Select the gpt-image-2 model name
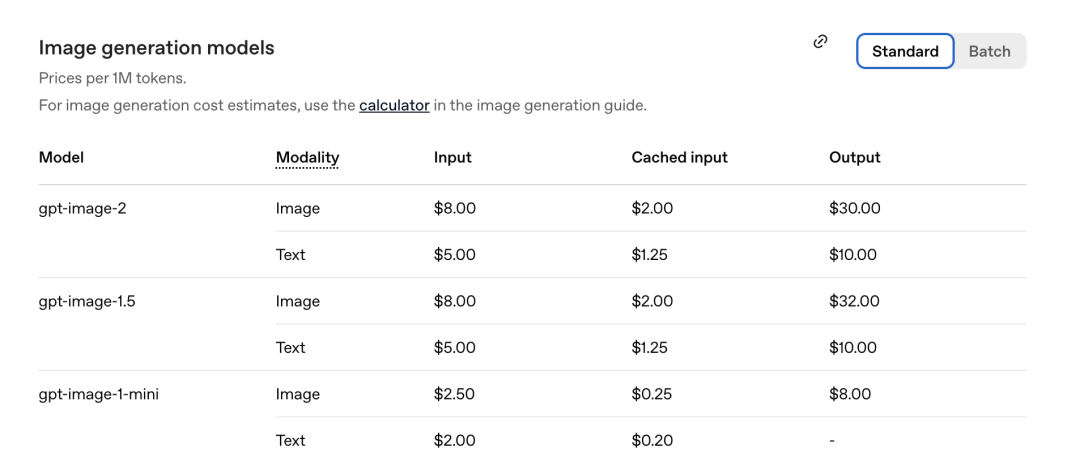The width and height of the screenshot is (1080, 469). click(x=82, y=208)
